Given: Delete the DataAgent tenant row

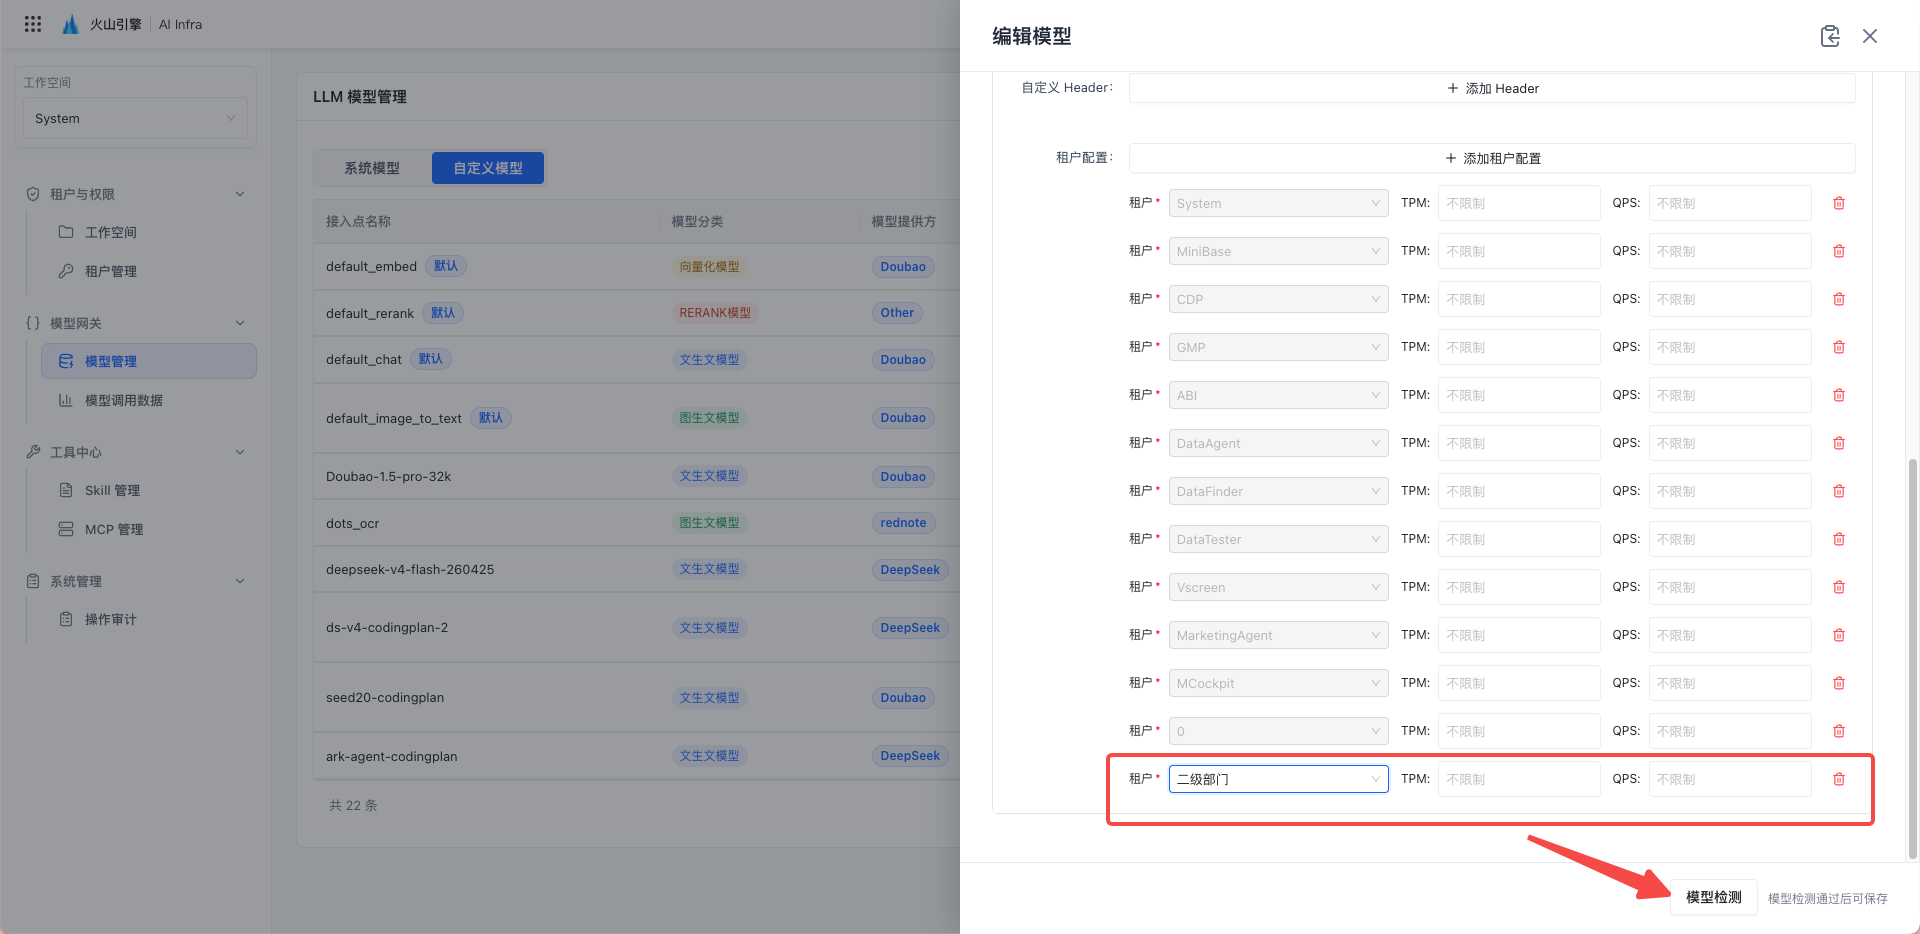Looking at the screenshot, I should 1838,443.
